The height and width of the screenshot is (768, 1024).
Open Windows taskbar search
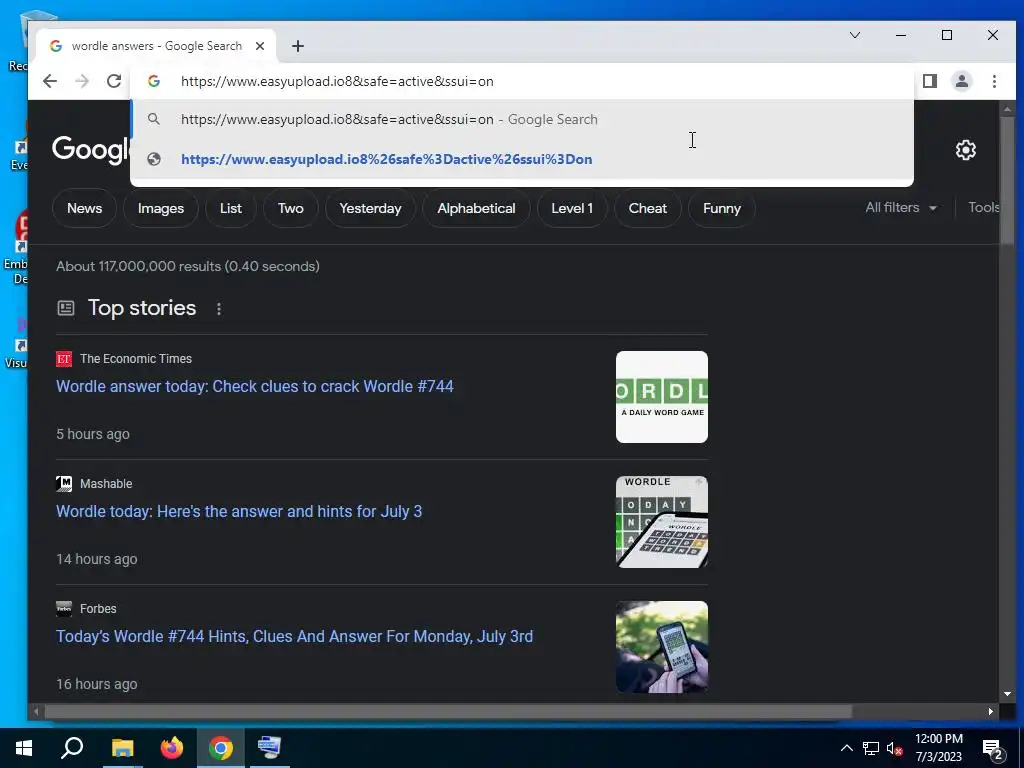pyautogui.click(x=72, y=748)
